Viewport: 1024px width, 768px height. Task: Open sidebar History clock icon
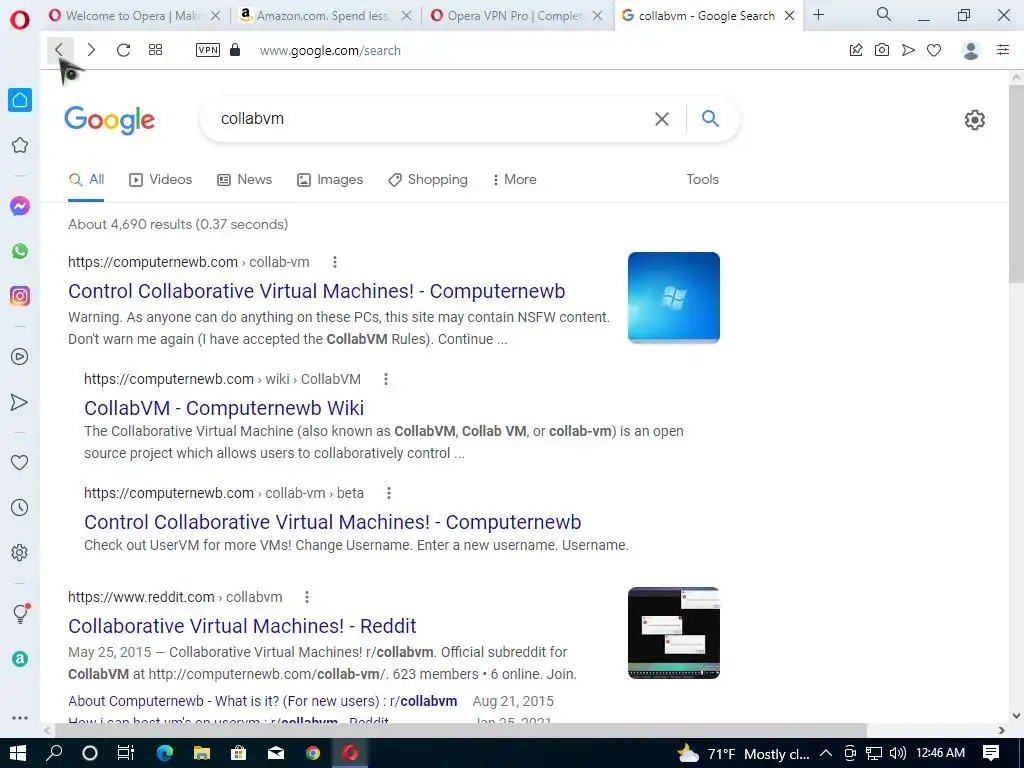click(x=20, y=507)
